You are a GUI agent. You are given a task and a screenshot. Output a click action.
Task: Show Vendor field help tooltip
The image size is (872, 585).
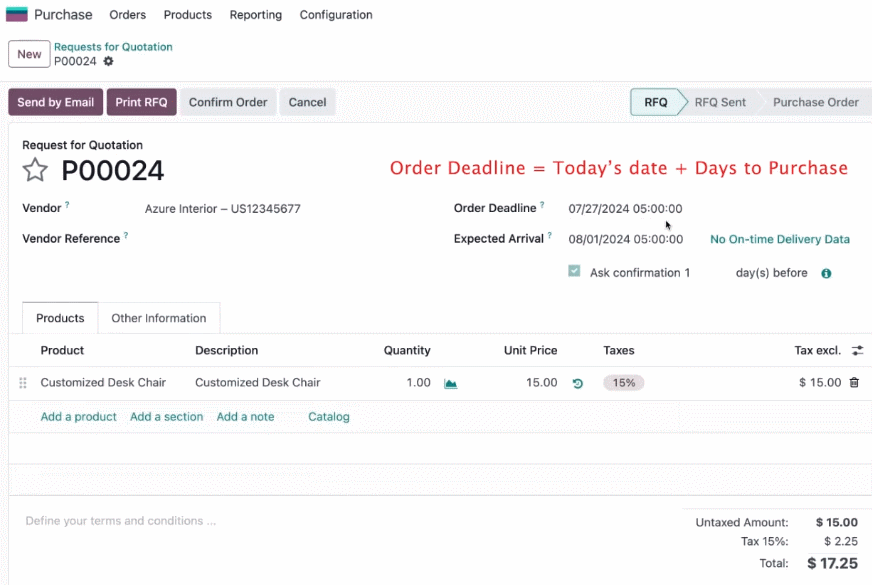(x=67, y=205)
